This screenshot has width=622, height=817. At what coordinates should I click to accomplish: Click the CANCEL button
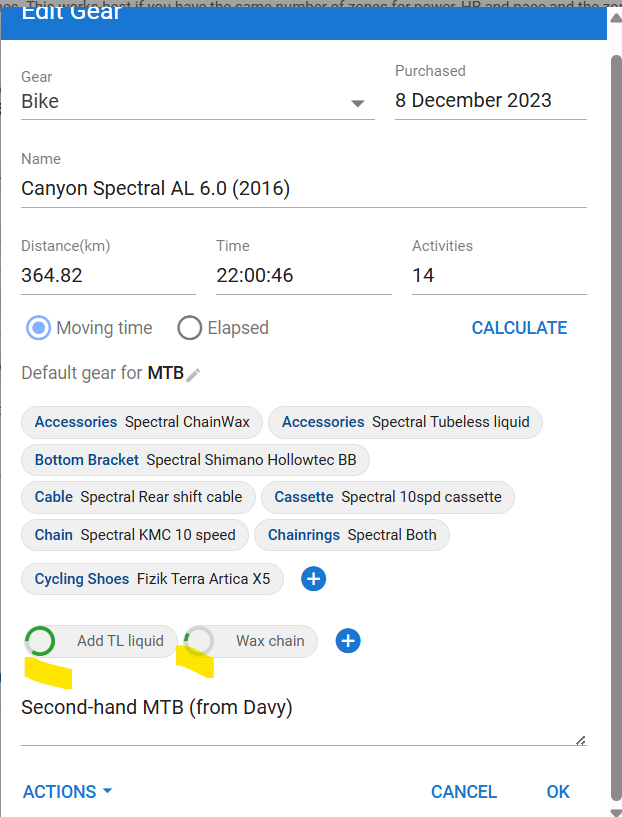(x=464, y=792)
